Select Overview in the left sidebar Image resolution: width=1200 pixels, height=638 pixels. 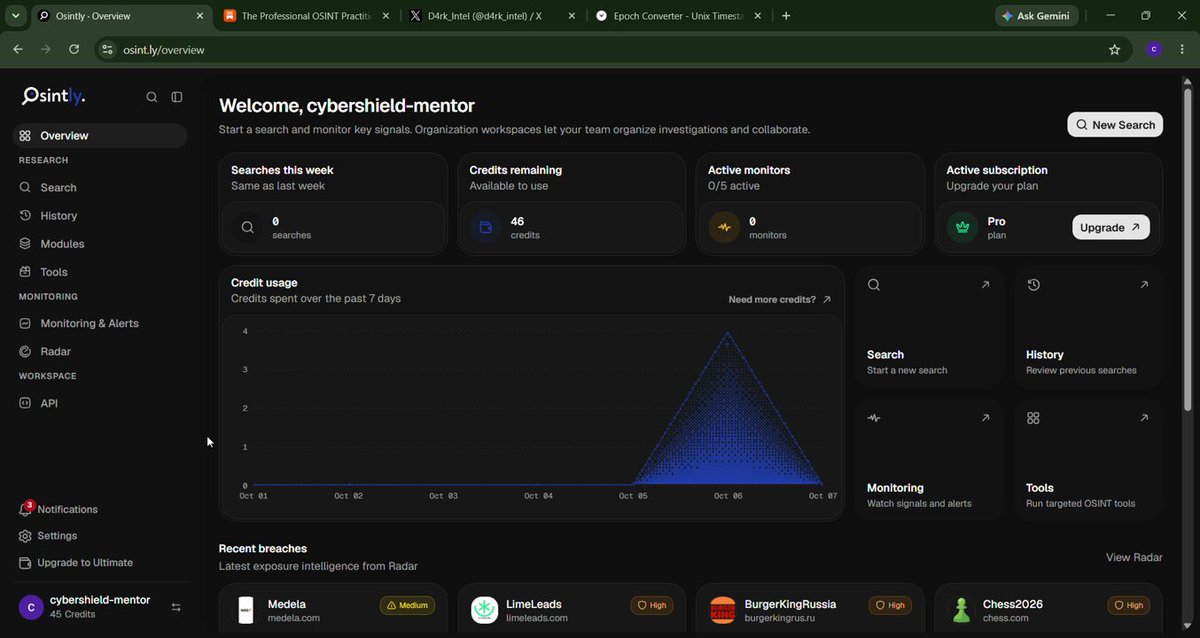coord(100,136)
